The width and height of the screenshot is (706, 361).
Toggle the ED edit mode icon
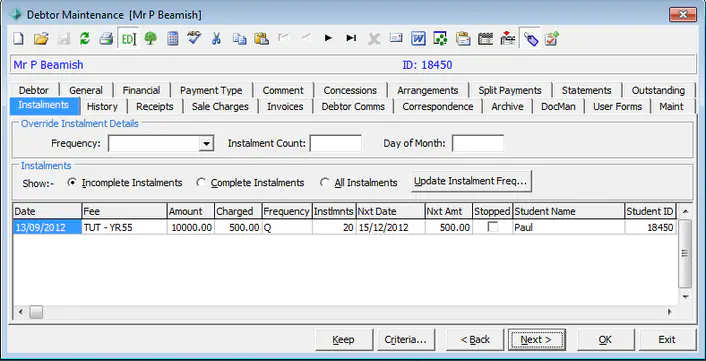pyautogui.click(x=128, y=39)
